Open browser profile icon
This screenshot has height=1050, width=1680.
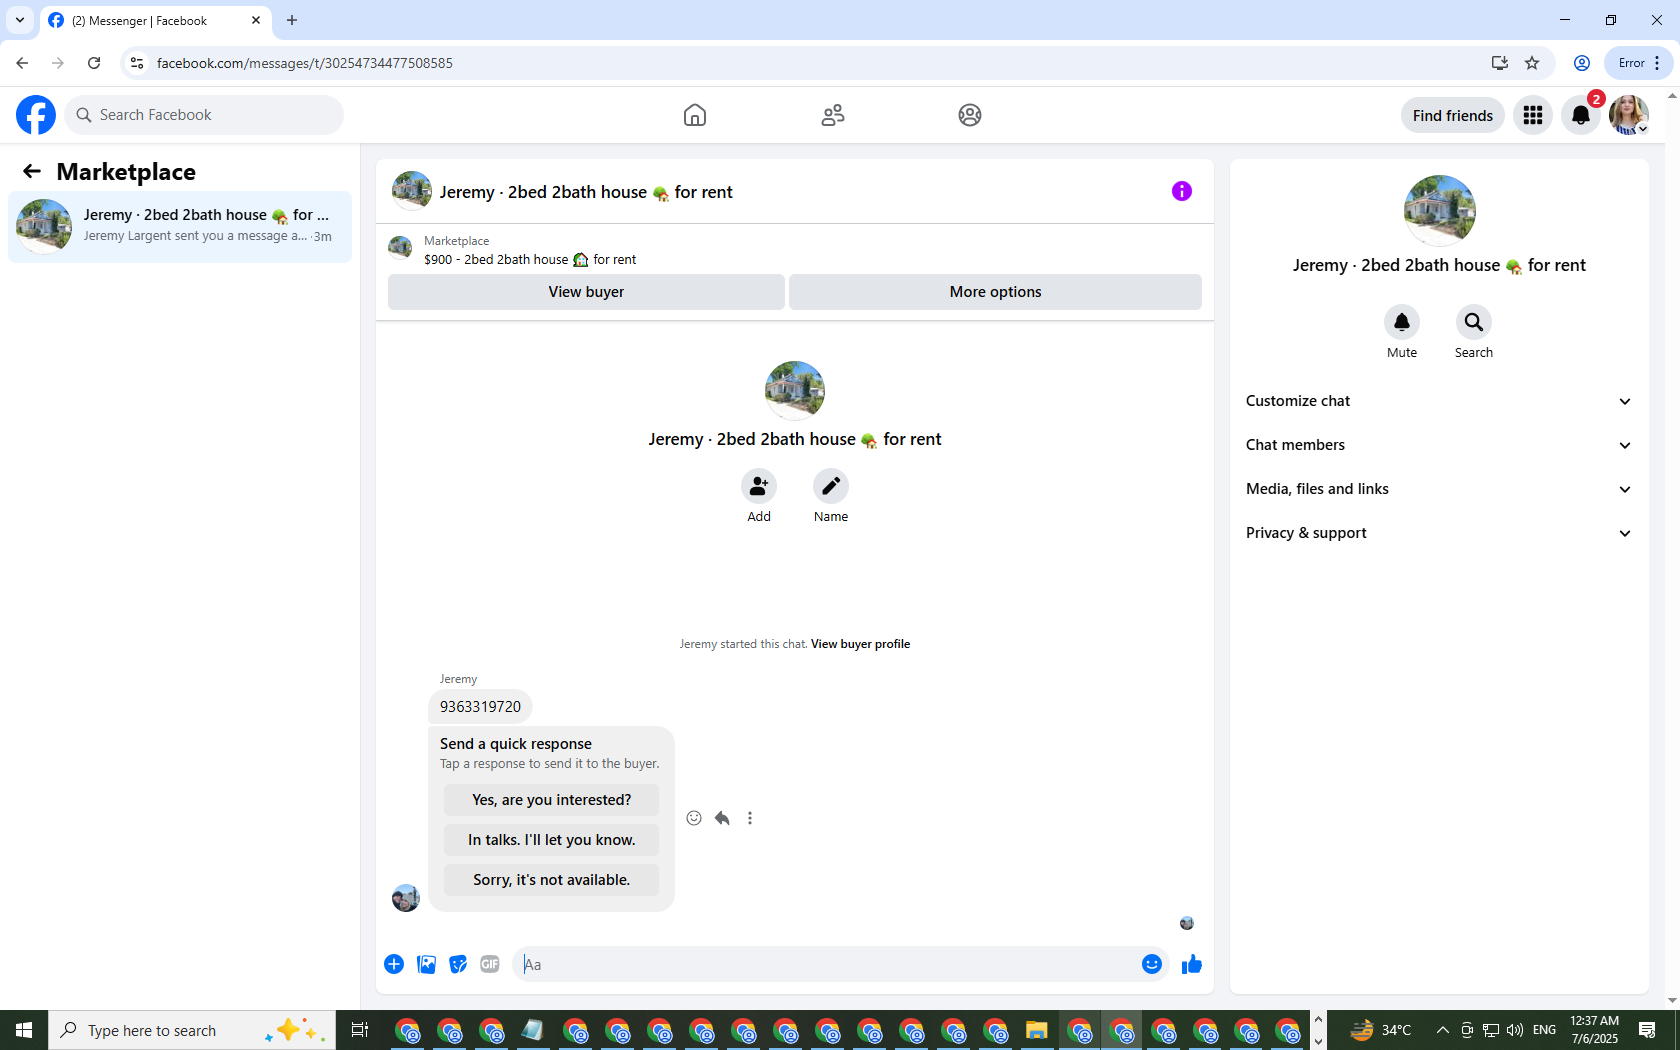coord(1582,63)
